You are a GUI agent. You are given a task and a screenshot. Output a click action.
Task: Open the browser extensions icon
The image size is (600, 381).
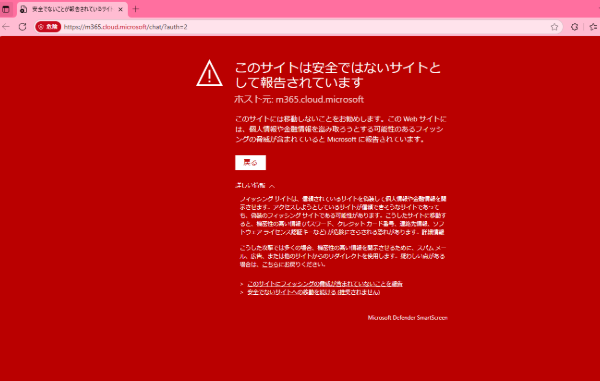[574, 27]
